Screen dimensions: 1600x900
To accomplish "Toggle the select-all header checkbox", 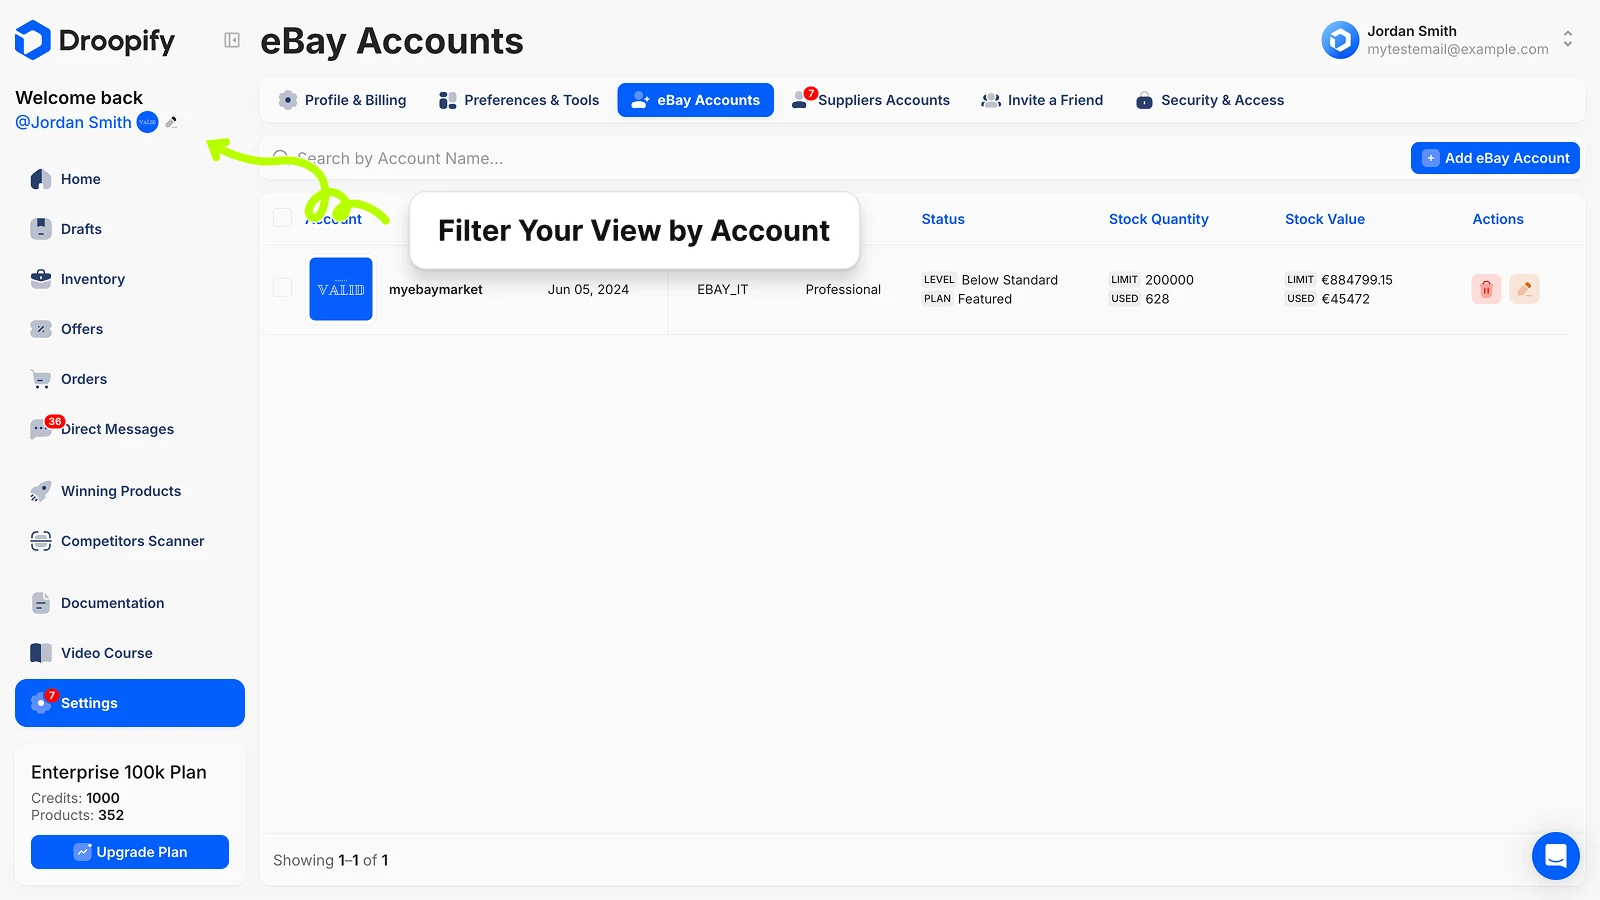I will (x=283, y=218).
